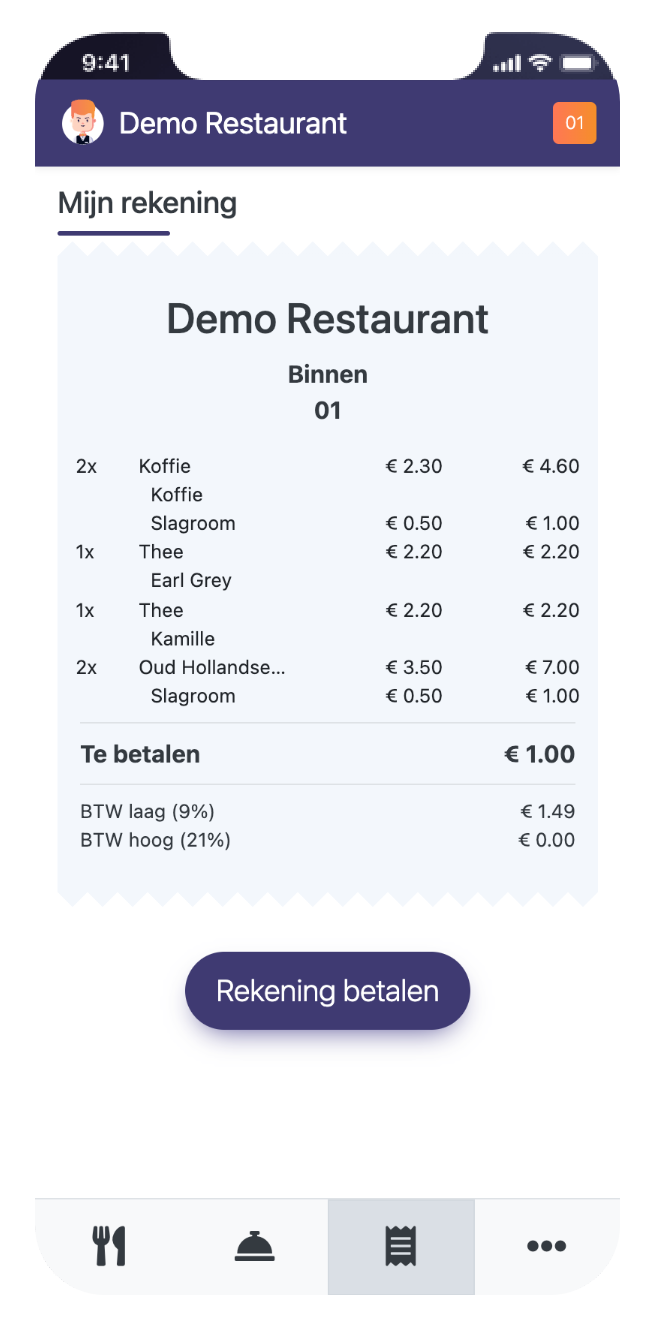Viewport: 656px width, 1326px height.
Task: Tap the Thee Earl Grey item
Action: (x=328, y=566)
